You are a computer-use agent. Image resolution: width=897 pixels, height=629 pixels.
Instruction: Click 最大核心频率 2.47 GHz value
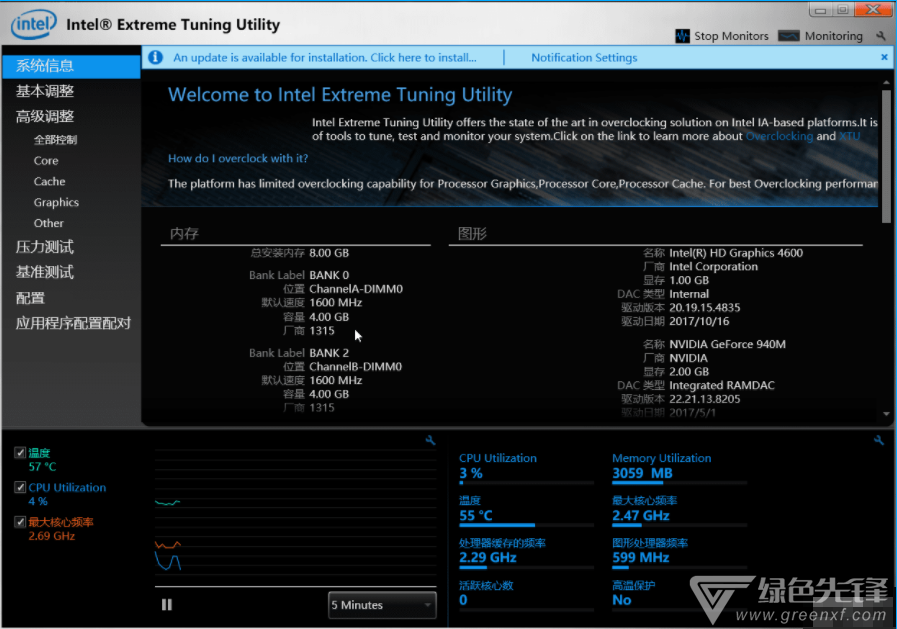click(641, 516)
